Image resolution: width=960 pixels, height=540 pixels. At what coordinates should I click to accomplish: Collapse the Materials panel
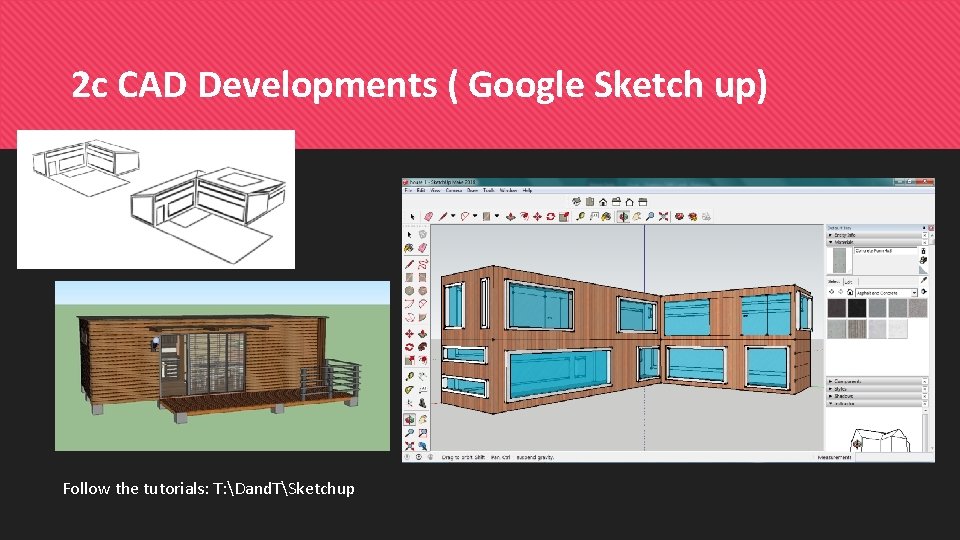(x=876, y=242)
